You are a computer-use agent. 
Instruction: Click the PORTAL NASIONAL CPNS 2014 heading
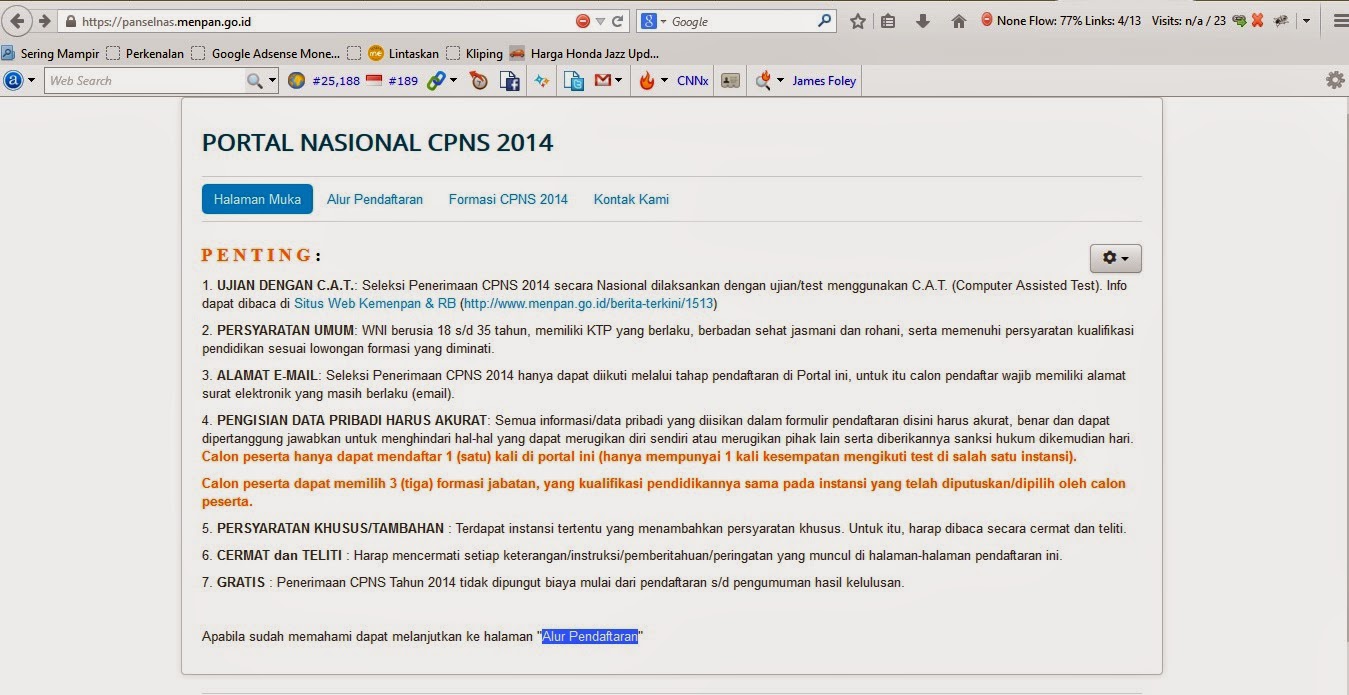point(377,142)
